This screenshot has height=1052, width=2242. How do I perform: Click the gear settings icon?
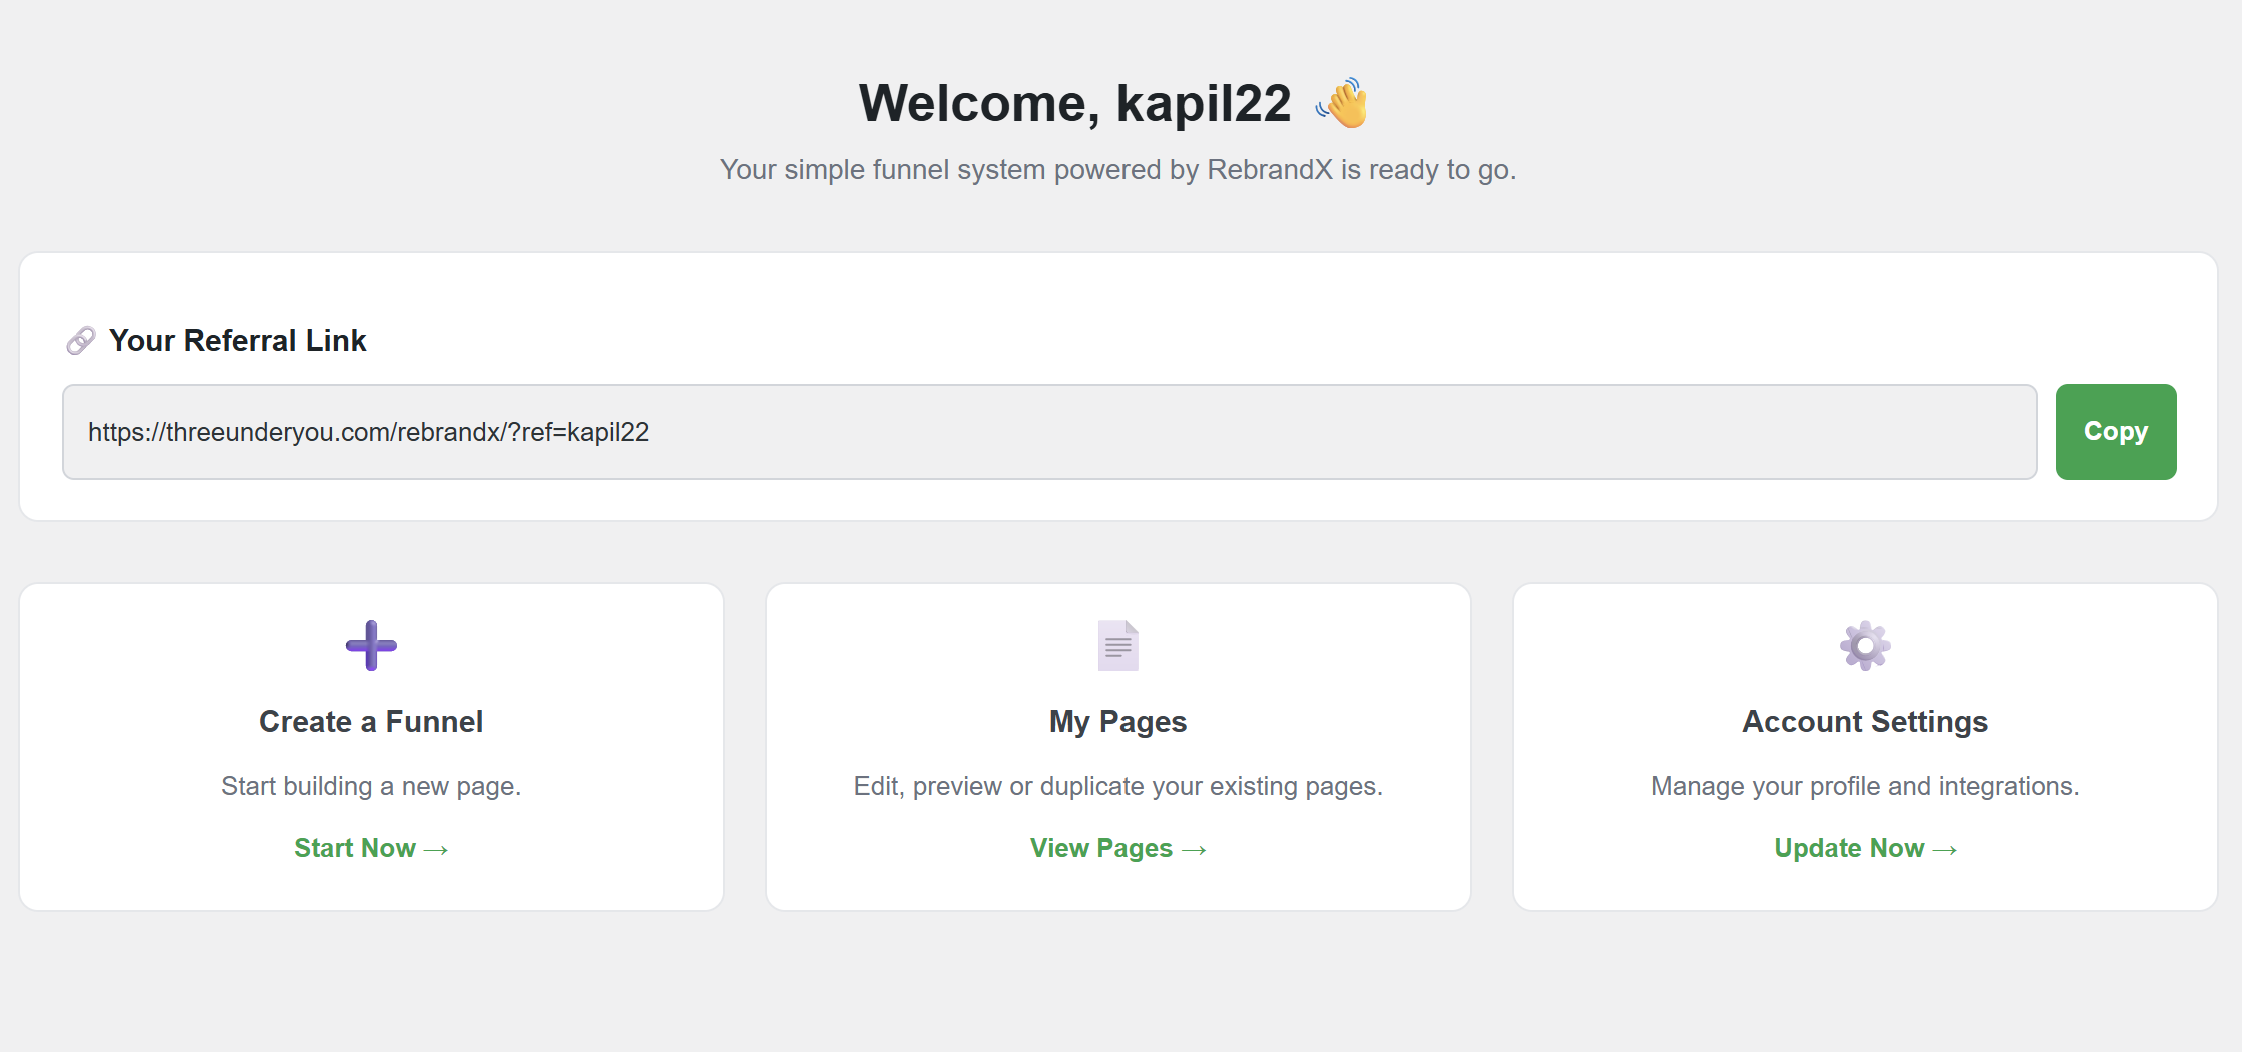[x=1865, y=645]
